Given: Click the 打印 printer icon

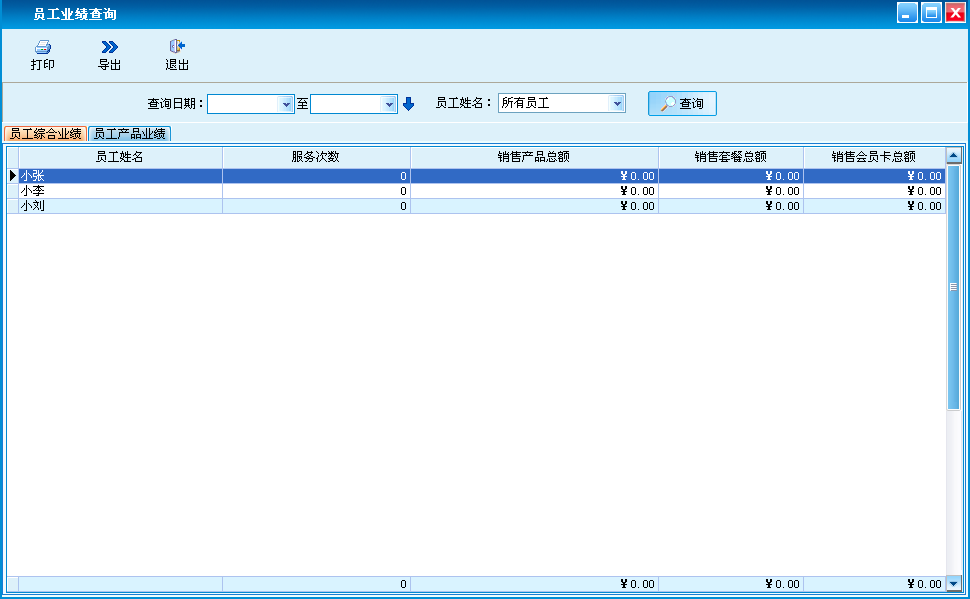Looking at the screenshot, I should tap(42, 47).
